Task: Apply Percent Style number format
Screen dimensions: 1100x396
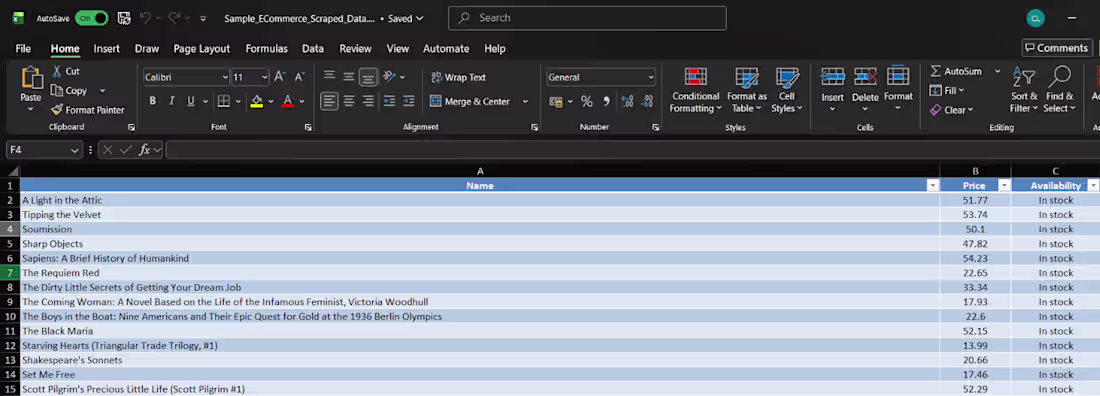Action: pyautogui.click(x=586, y=101)
